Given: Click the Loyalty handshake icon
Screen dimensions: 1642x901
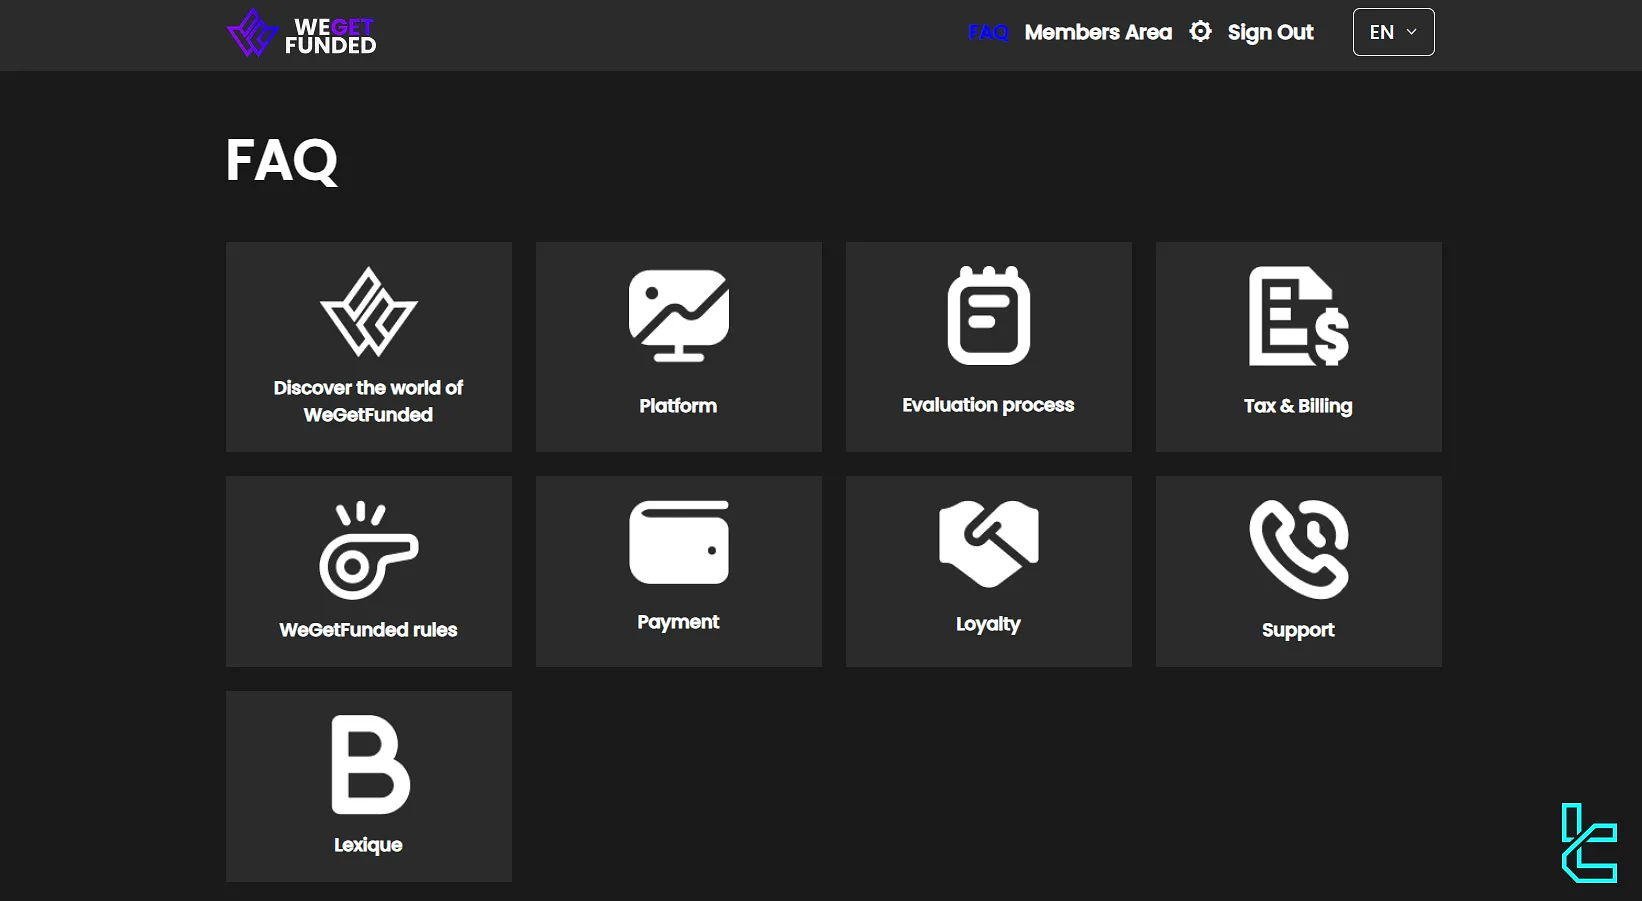Looking at the screenshot, I should coord(989,543).
